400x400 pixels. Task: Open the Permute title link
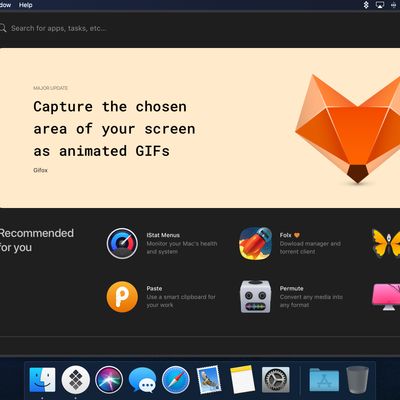(292, 288)
